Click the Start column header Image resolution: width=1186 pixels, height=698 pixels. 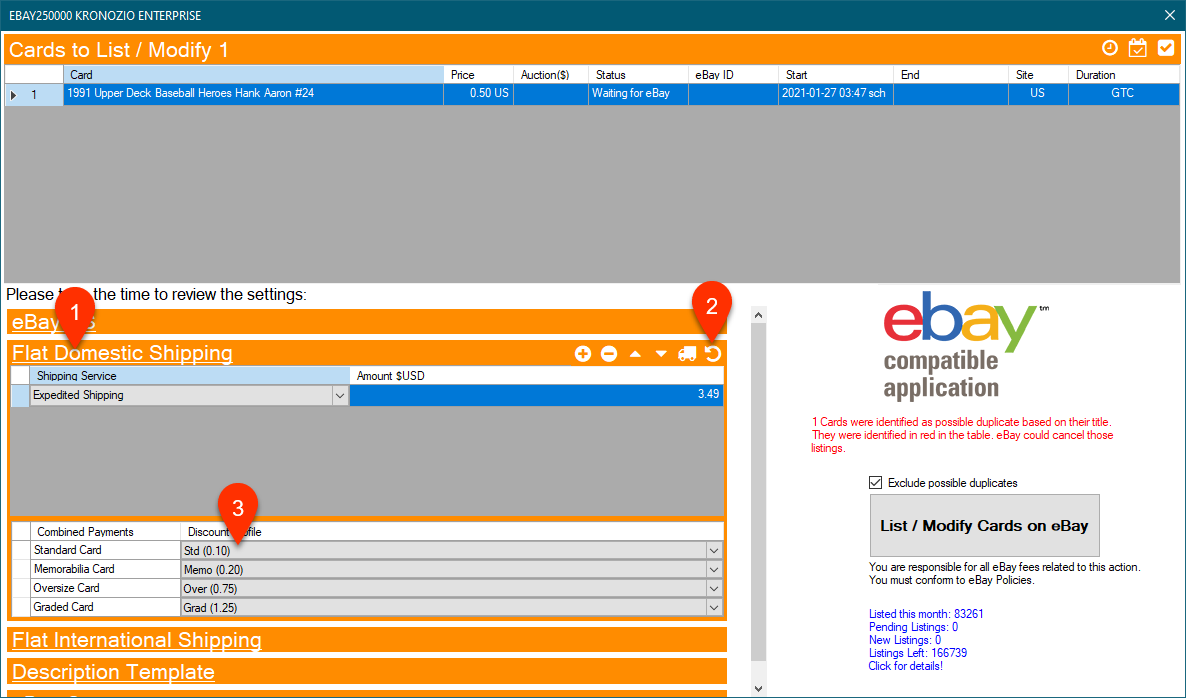pyautogui.click(x=836, y=75)
